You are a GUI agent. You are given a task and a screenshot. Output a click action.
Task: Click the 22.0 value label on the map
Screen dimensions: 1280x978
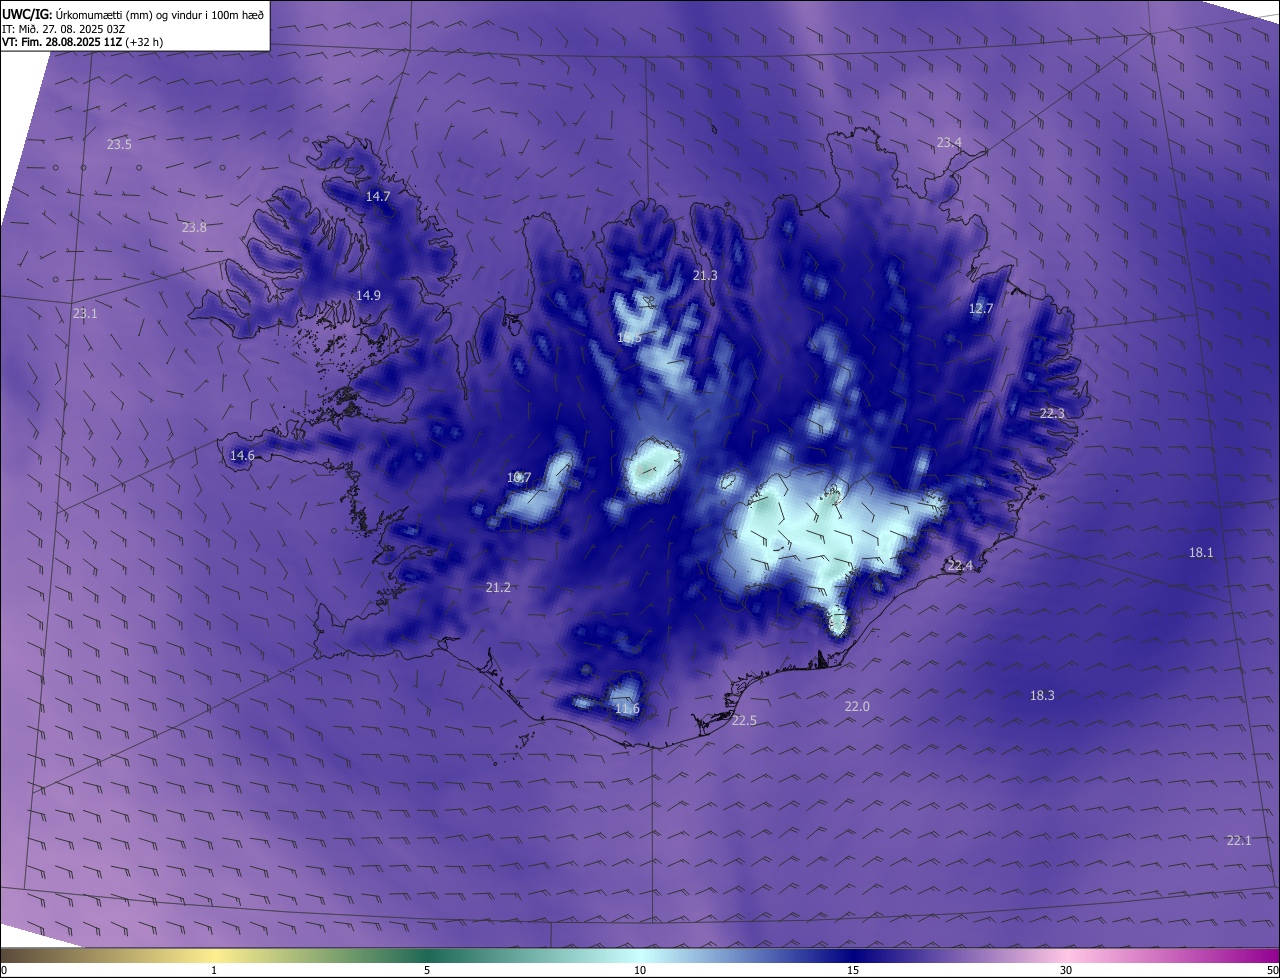coord(857,707)
